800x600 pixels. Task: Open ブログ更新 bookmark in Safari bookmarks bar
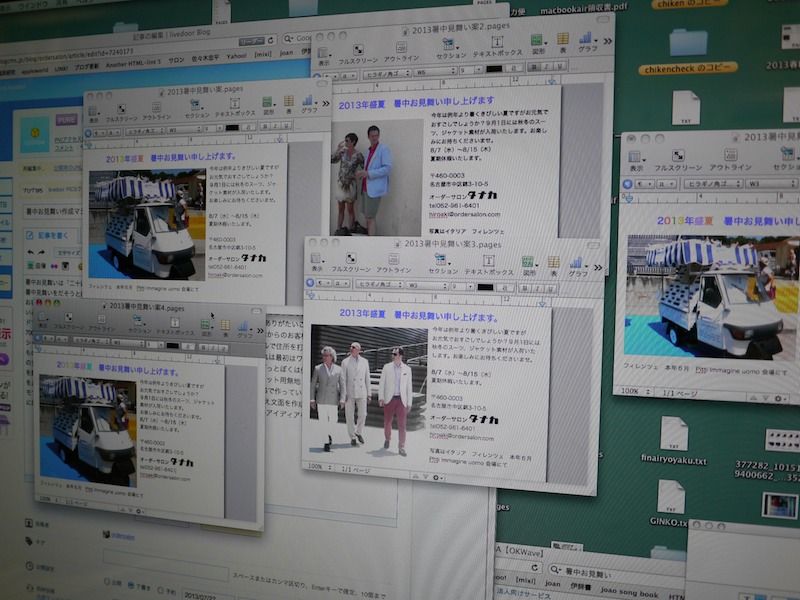(87, 67)
